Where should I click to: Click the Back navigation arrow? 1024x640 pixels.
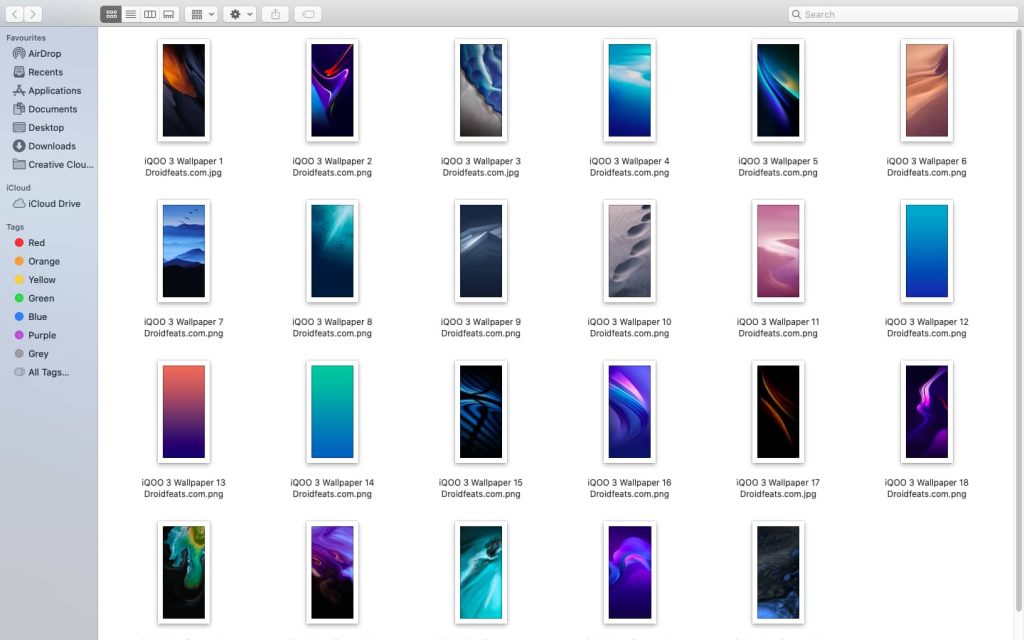tap(14, 14)
